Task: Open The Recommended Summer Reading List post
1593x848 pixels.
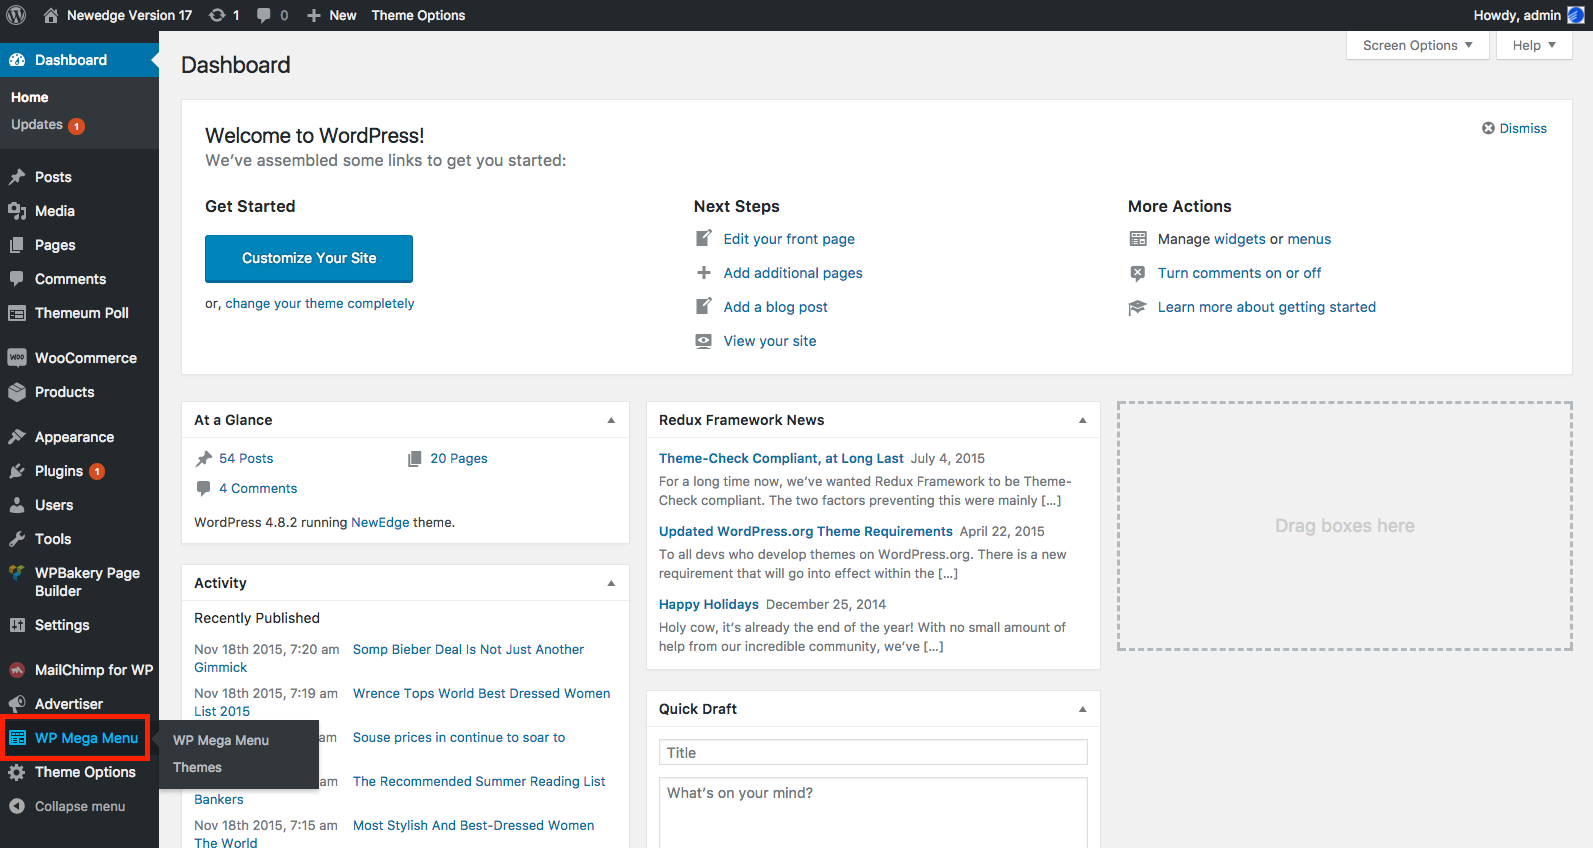Action: coord(479,781)
